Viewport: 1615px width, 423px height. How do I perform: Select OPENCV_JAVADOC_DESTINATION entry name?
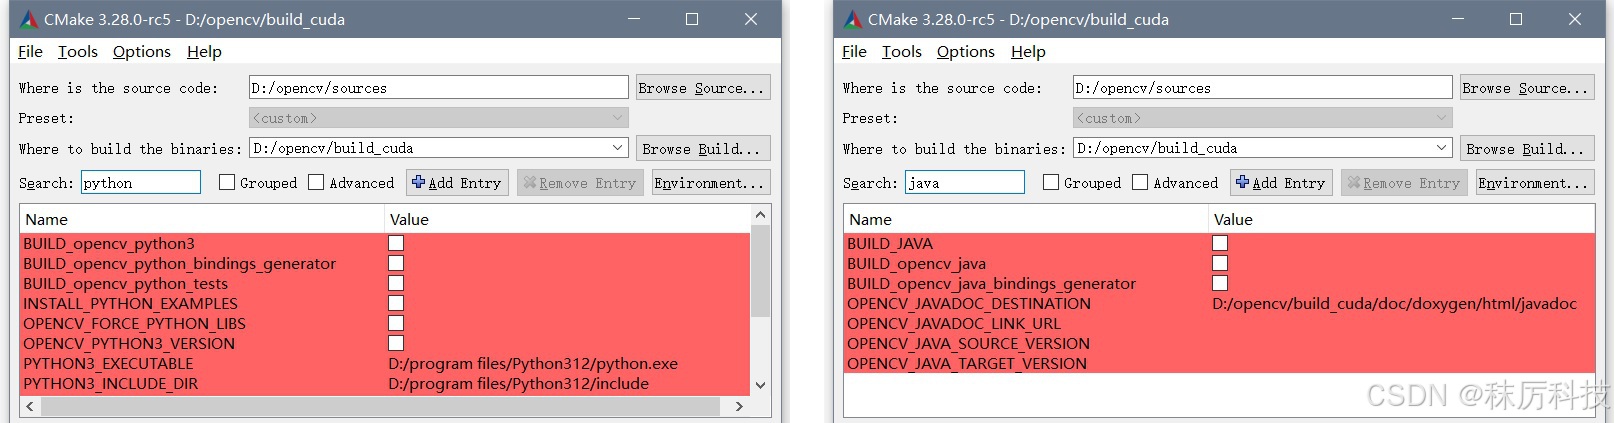click(969, 303)
